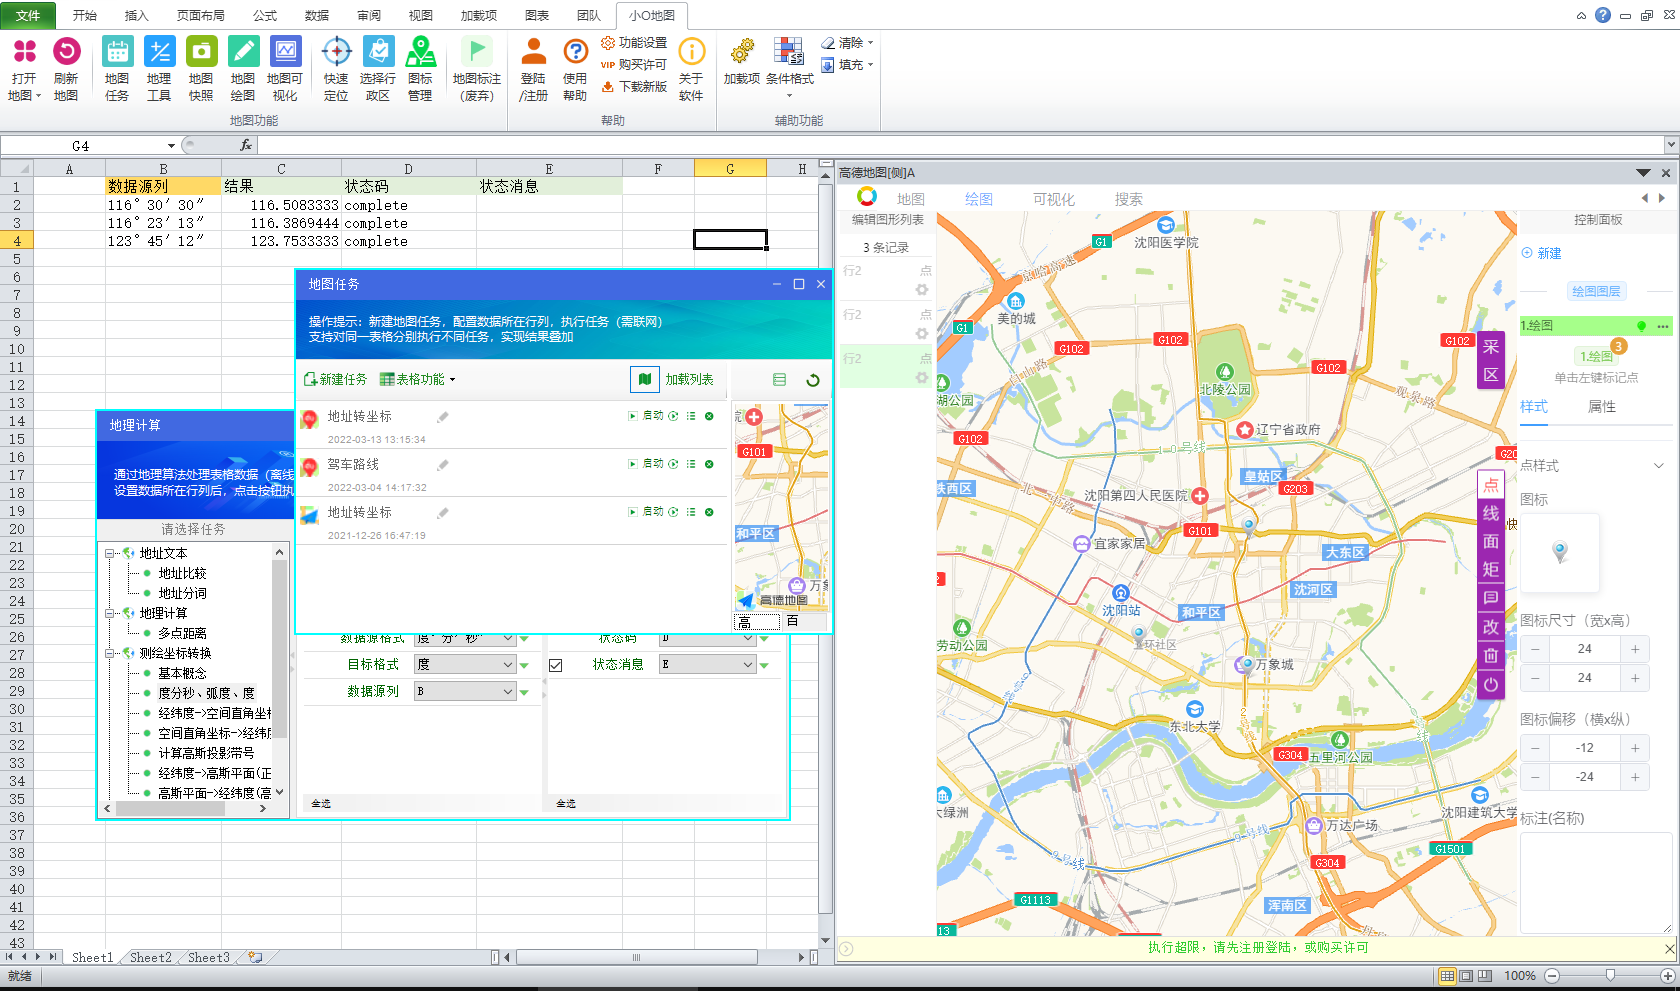
Task: Click 新建任务 in the 地图任务 window
Action: coord(336,380)
